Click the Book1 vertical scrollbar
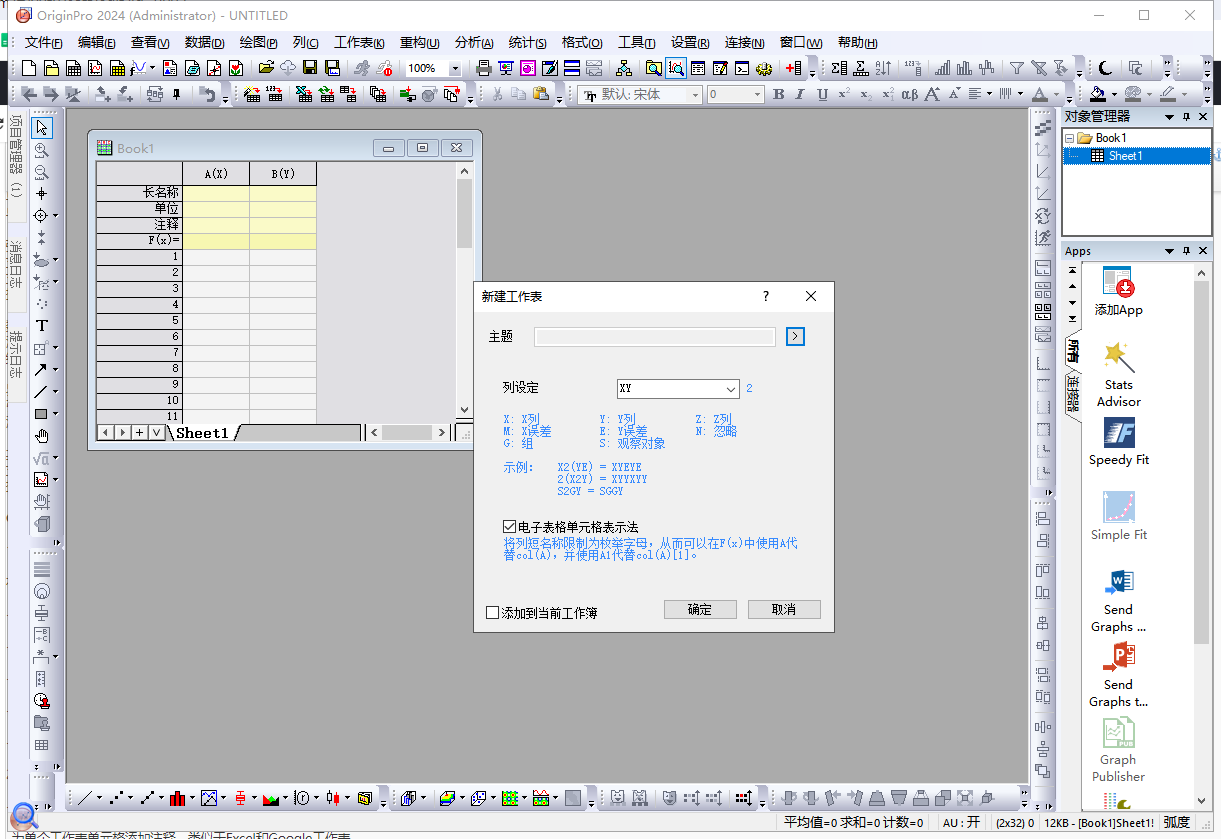The height and width of the screenshot is (839, 1221). 464,291
